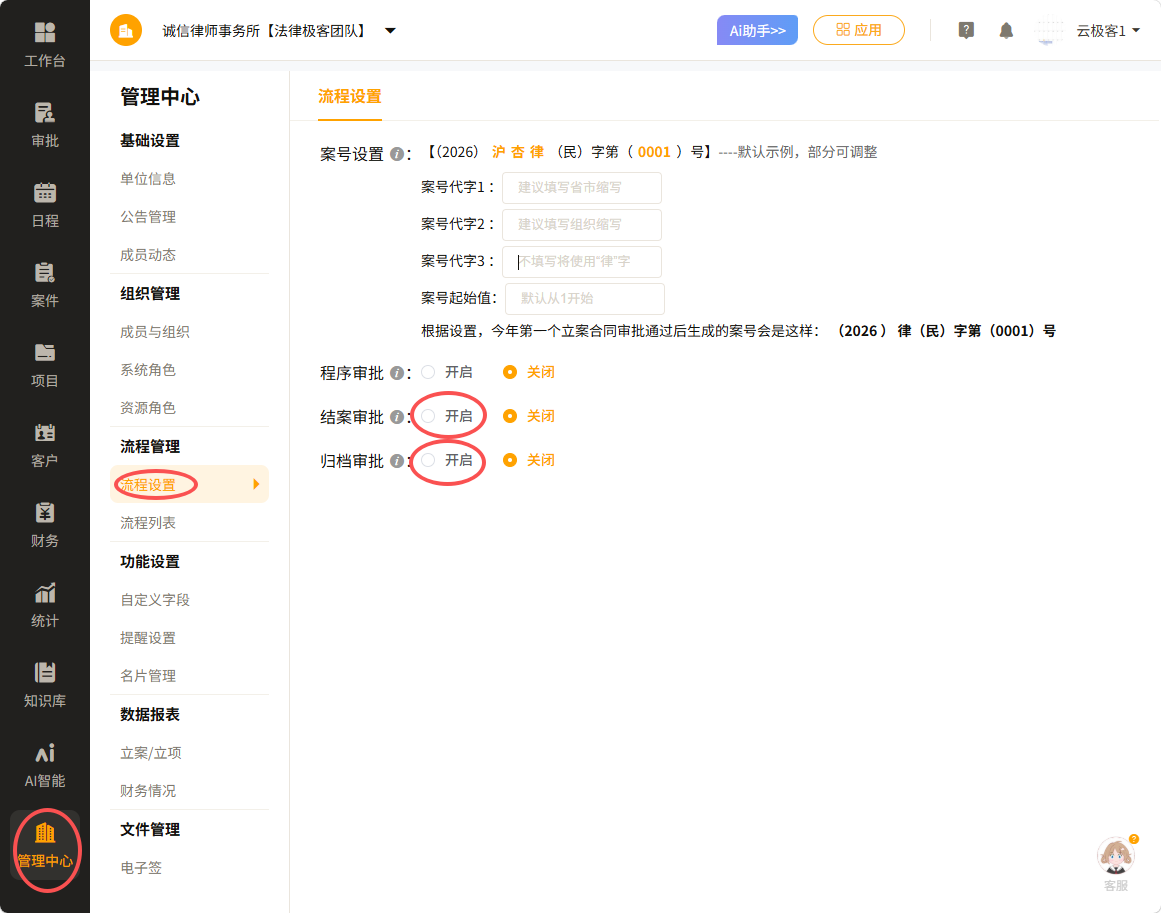Click info icon next to 归档审批
The width and height of the screenshot is (1161, 913).
click(x=397, y=461)
